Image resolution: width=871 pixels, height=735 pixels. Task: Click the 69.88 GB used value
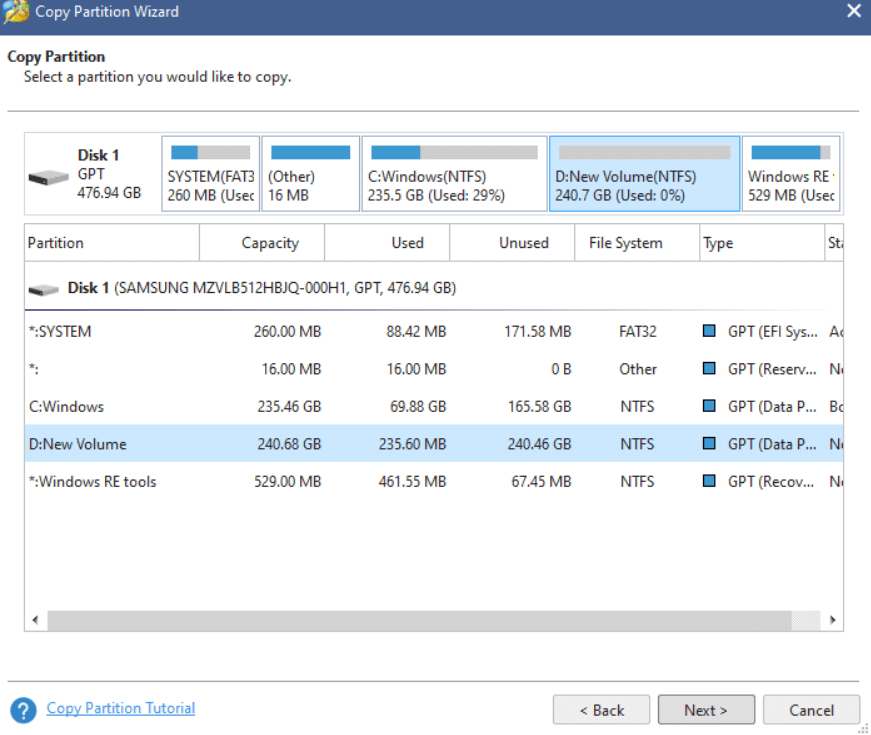(418, 406)
